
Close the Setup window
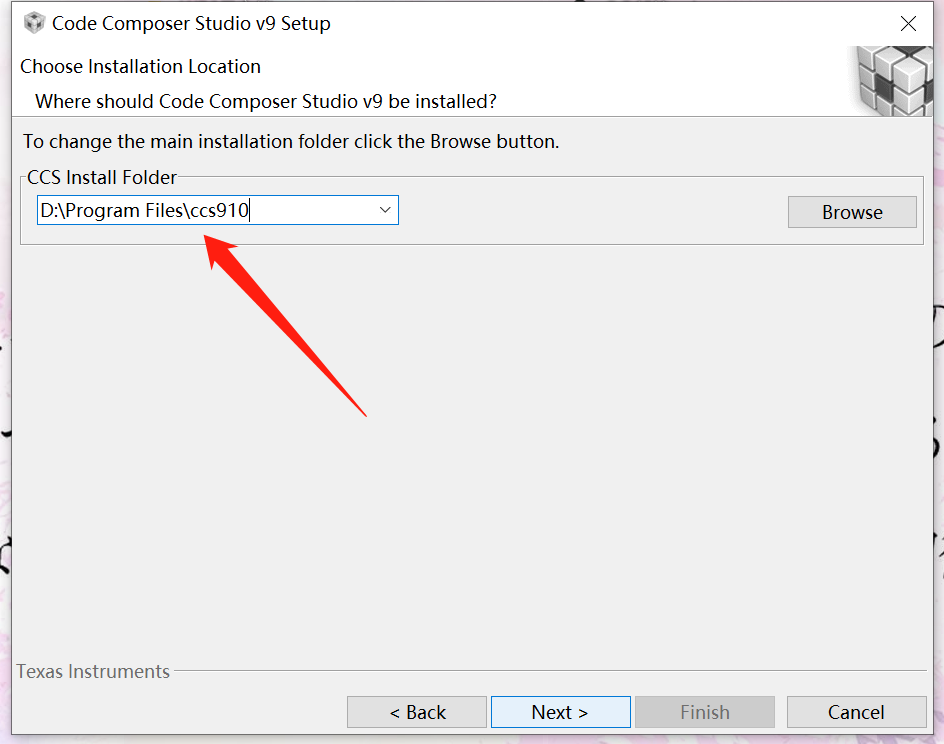click(x=908, y=24)
